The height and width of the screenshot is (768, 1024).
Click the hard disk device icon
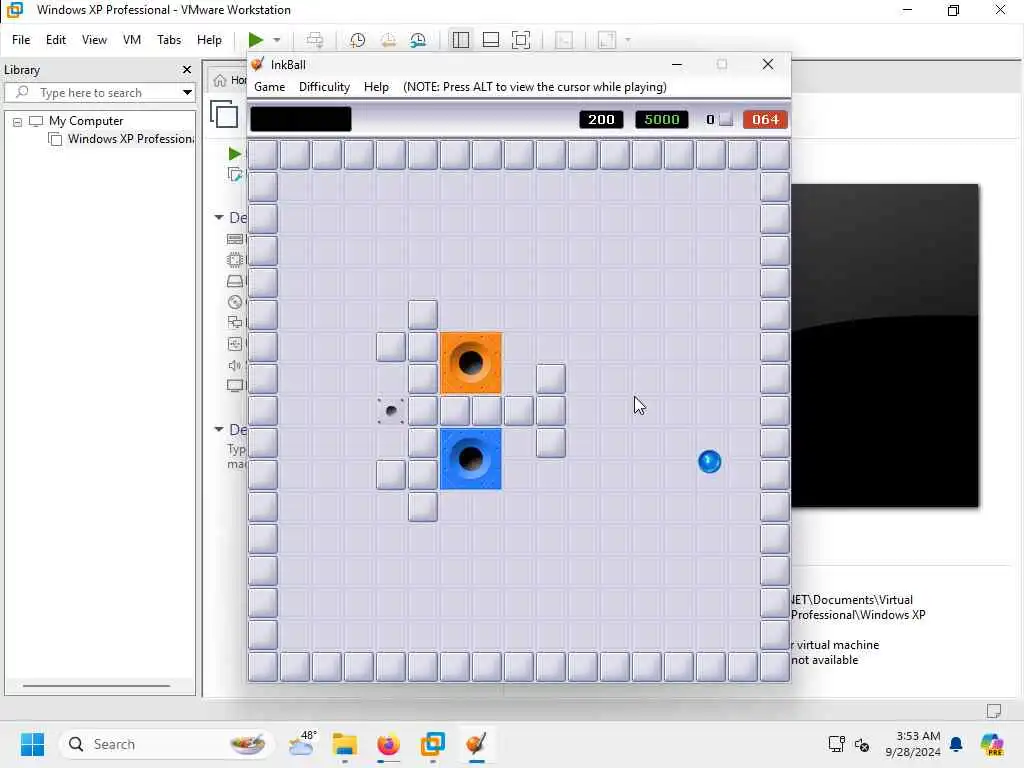(x=235, y=281)
